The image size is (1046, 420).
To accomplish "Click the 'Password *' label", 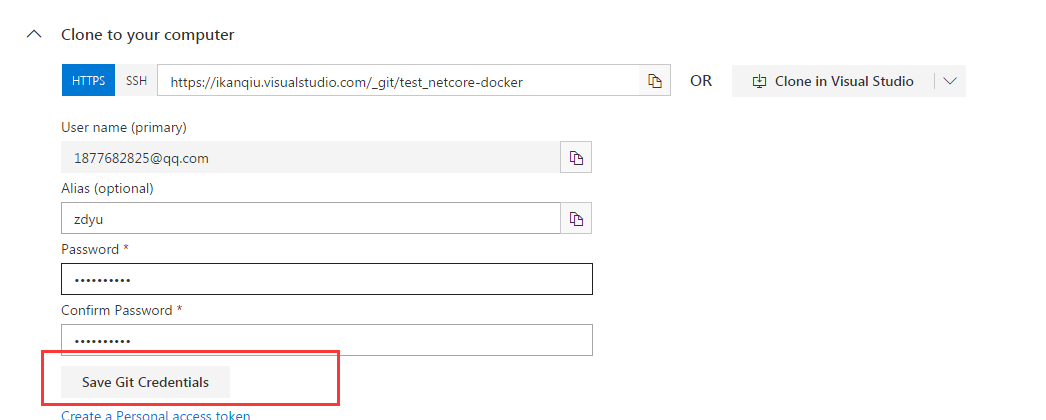I will [x=95, y=249].
